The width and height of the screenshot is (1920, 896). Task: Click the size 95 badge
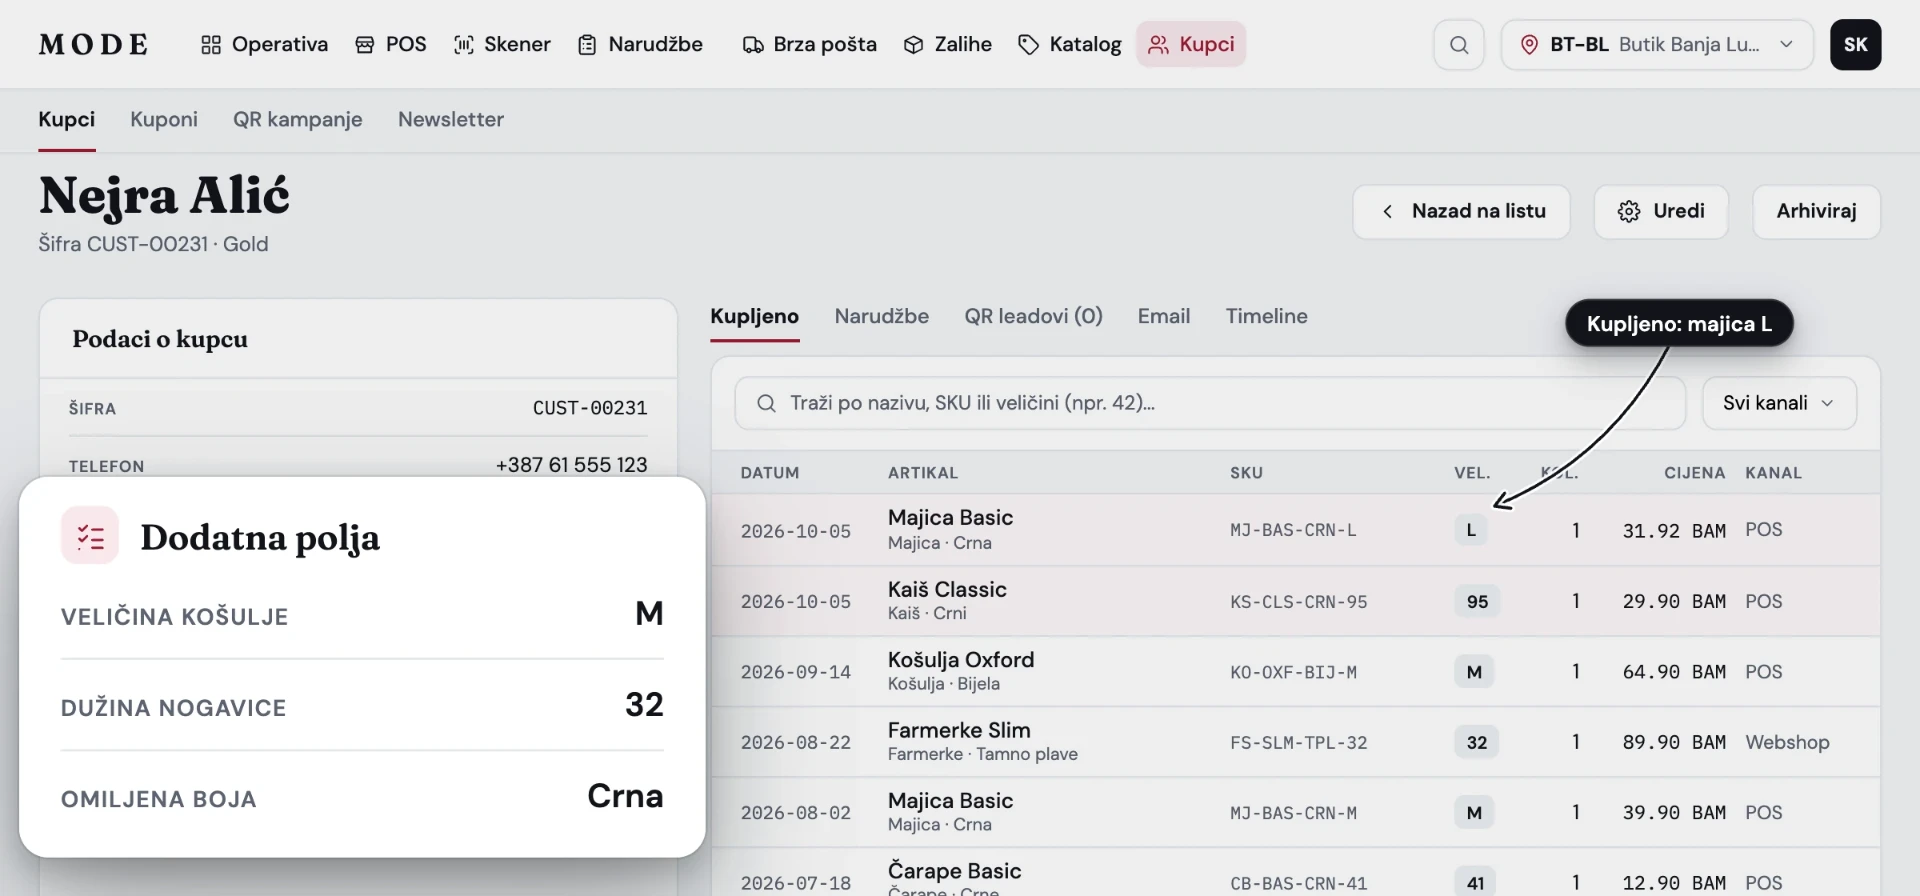1477,602
